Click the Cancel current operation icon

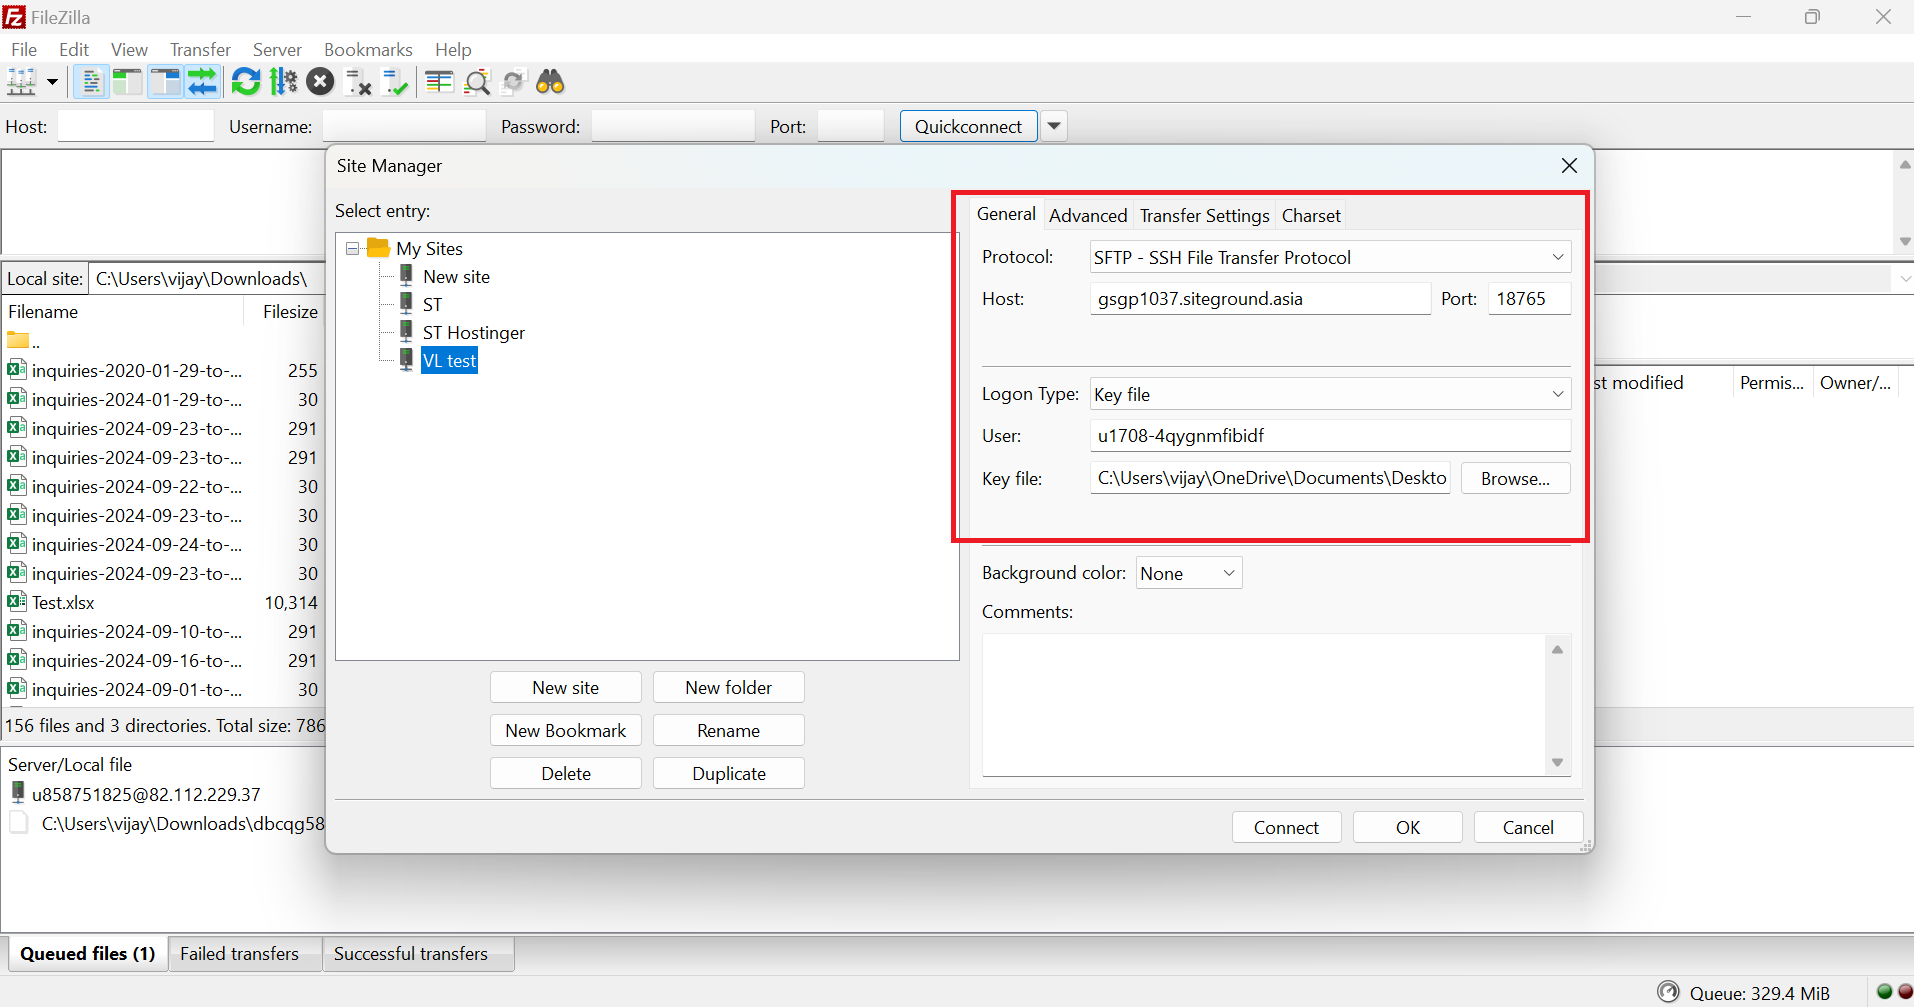[x=320, y=82]
